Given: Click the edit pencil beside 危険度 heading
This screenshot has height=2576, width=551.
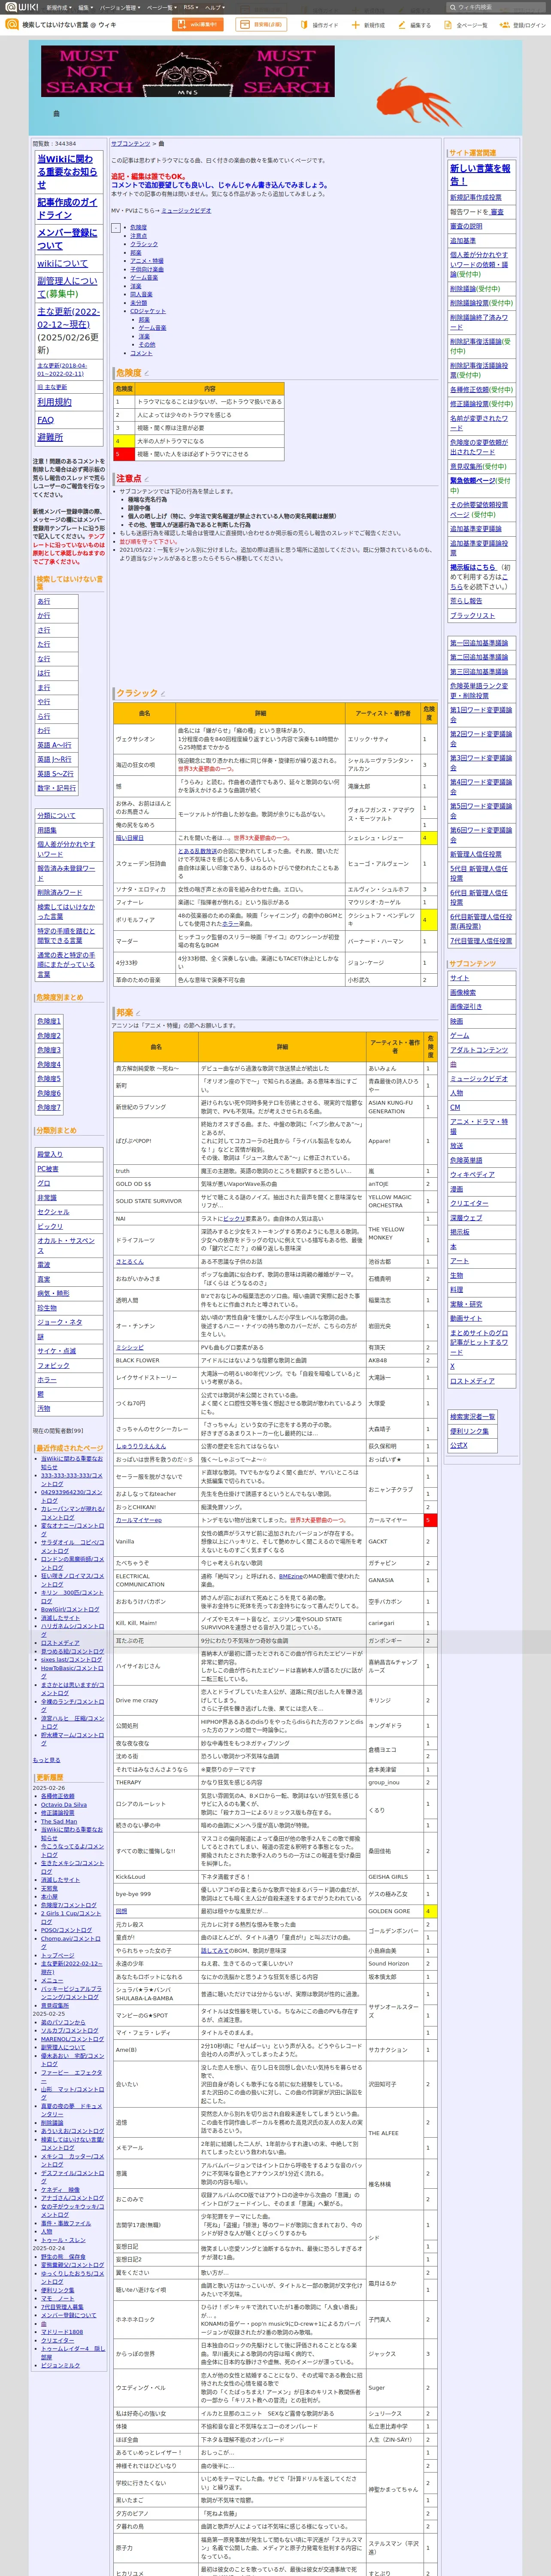Looking at the screenshot, I should coord(147,373).
